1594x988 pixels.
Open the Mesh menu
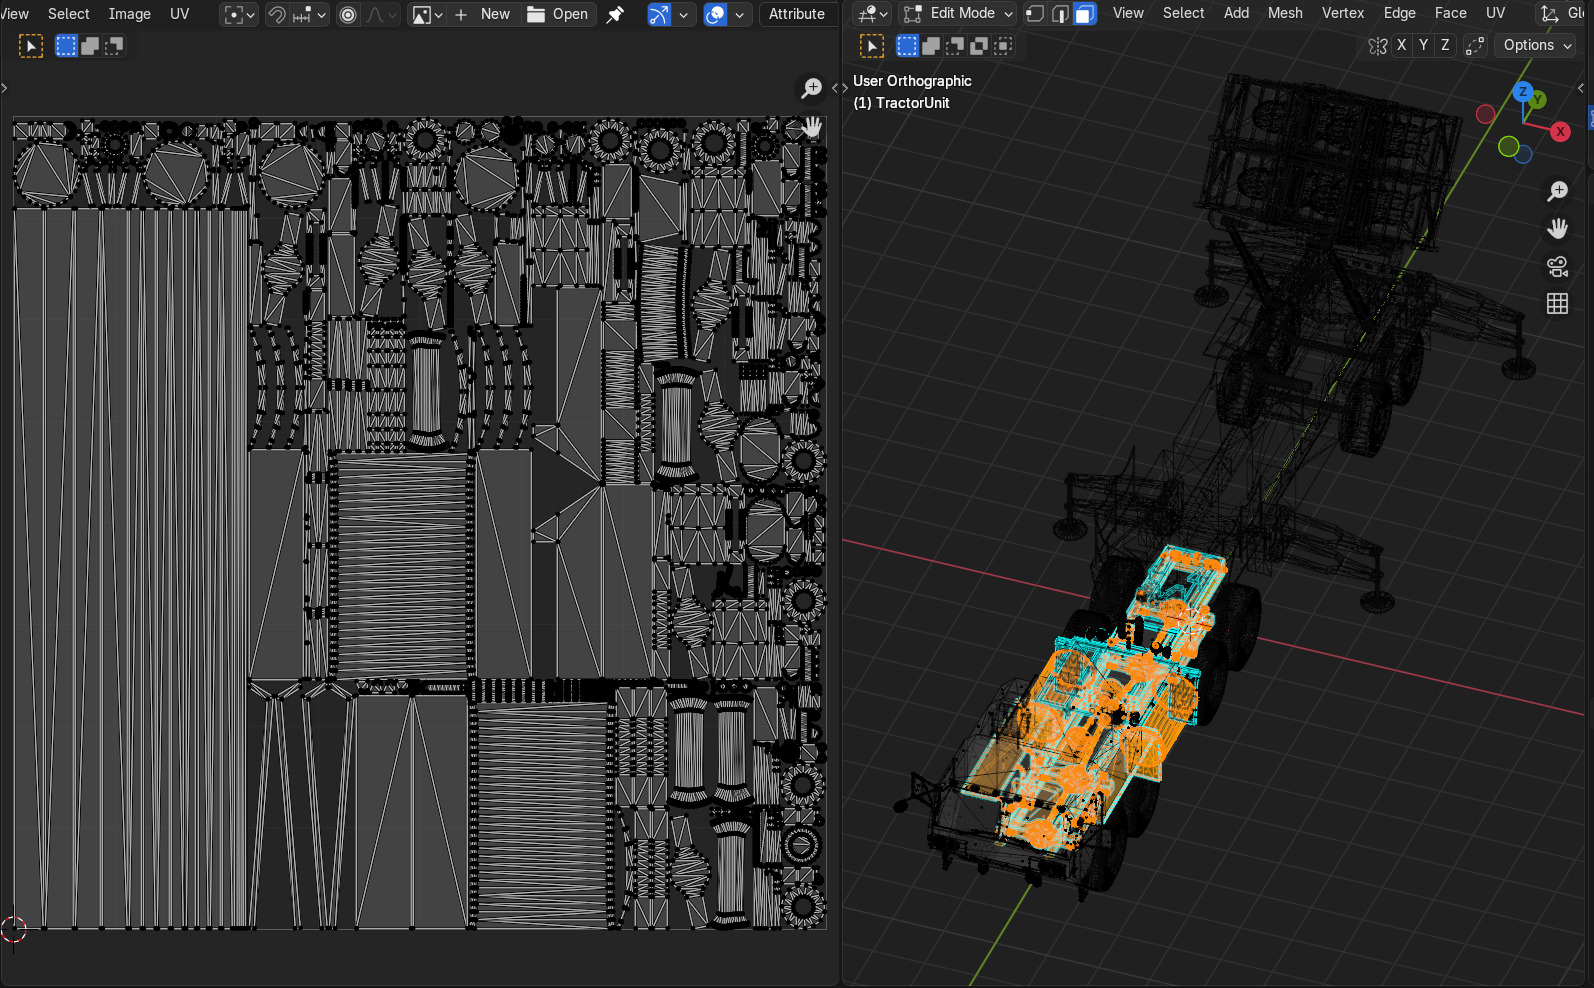pos(1284,14)
